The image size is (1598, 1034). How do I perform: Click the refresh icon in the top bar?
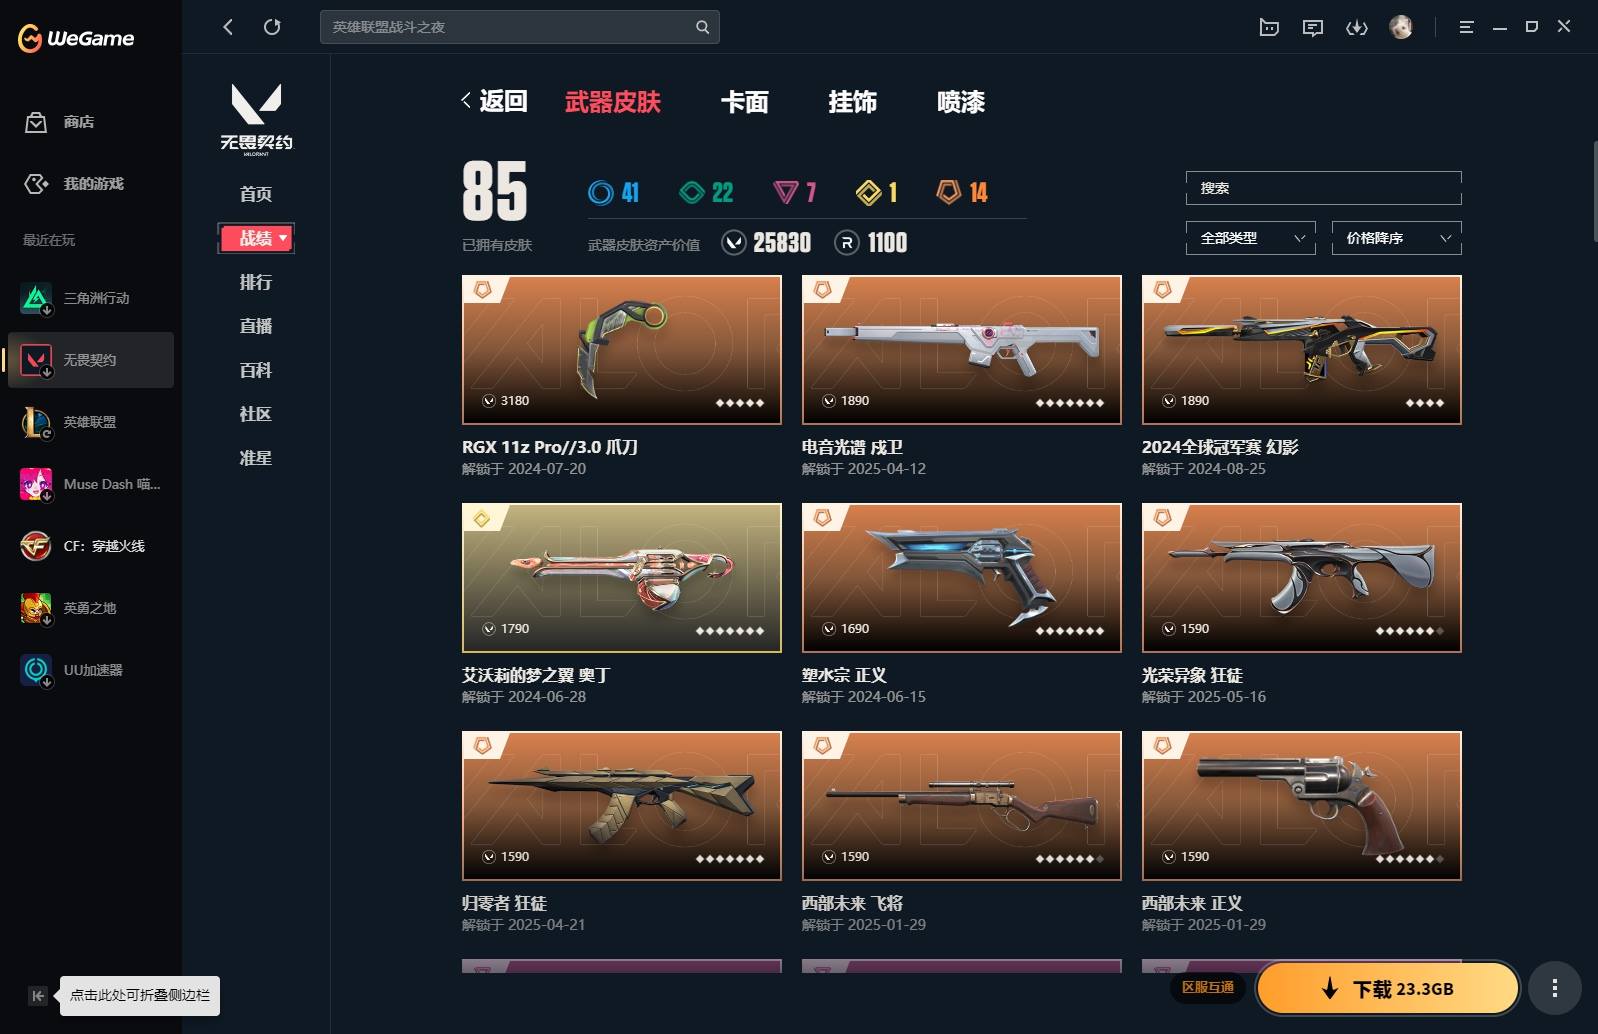click(272, 27)
